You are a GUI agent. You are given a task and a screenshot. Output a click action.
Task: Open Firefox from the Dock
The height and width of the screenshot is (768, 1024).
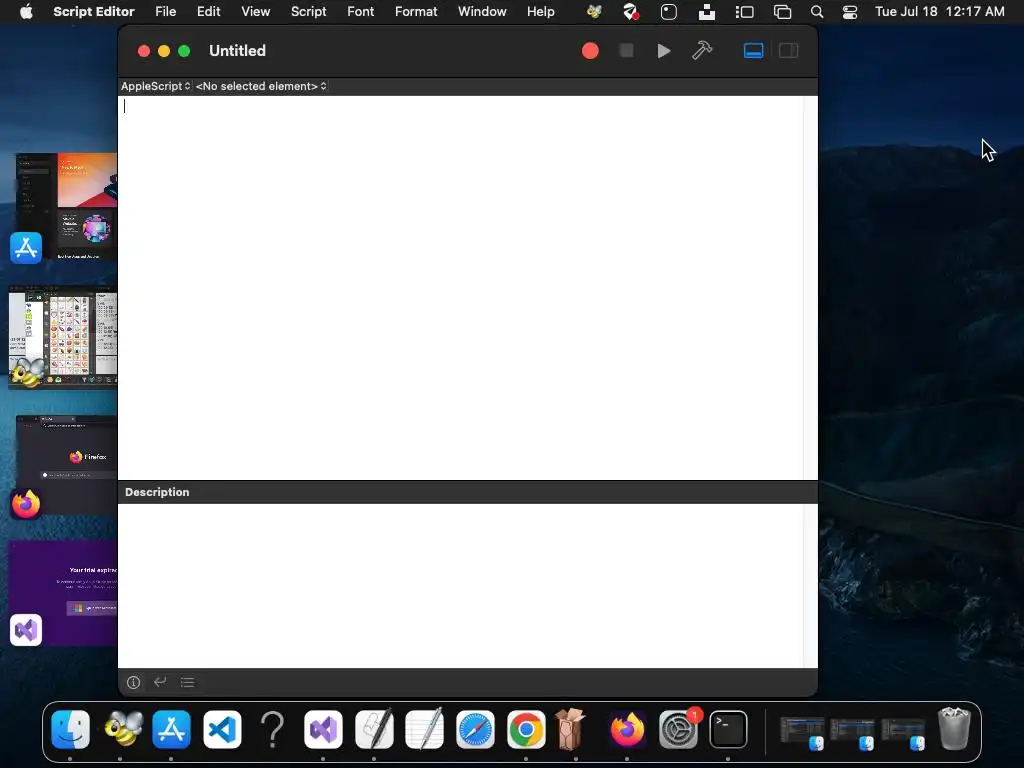tap(627, 729)
